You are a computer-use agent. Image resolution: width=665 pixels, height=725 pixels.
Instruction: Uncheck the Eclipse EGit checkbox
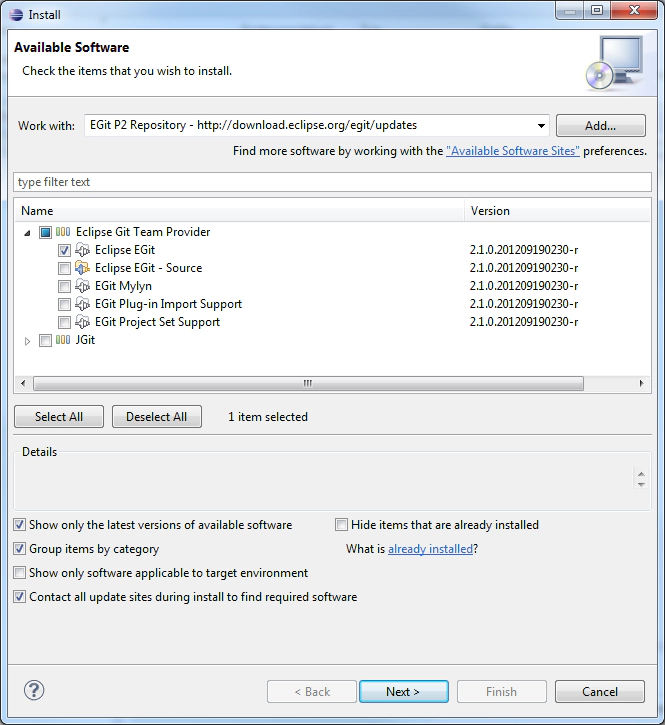[64, 250]
